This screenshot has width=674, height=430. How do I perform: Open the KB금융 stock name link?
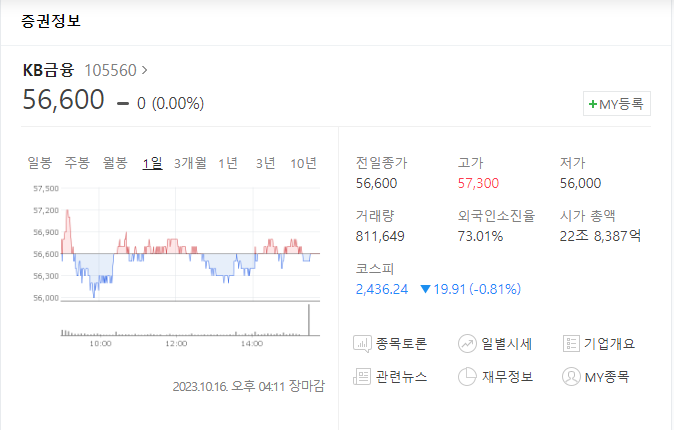coord(49,70)
